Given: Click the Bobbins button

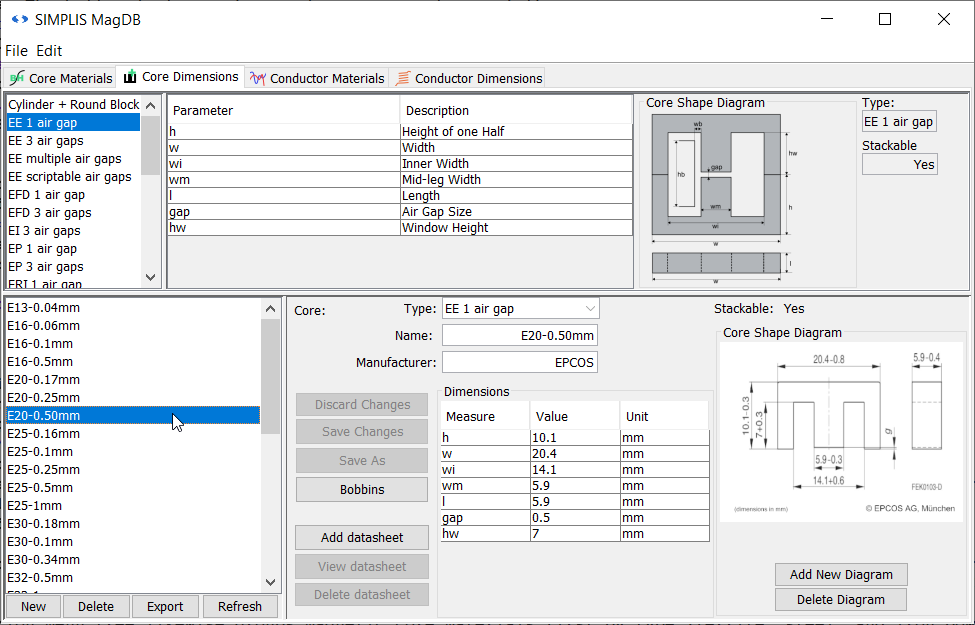Looking at the screenshot, I should 361,489.
